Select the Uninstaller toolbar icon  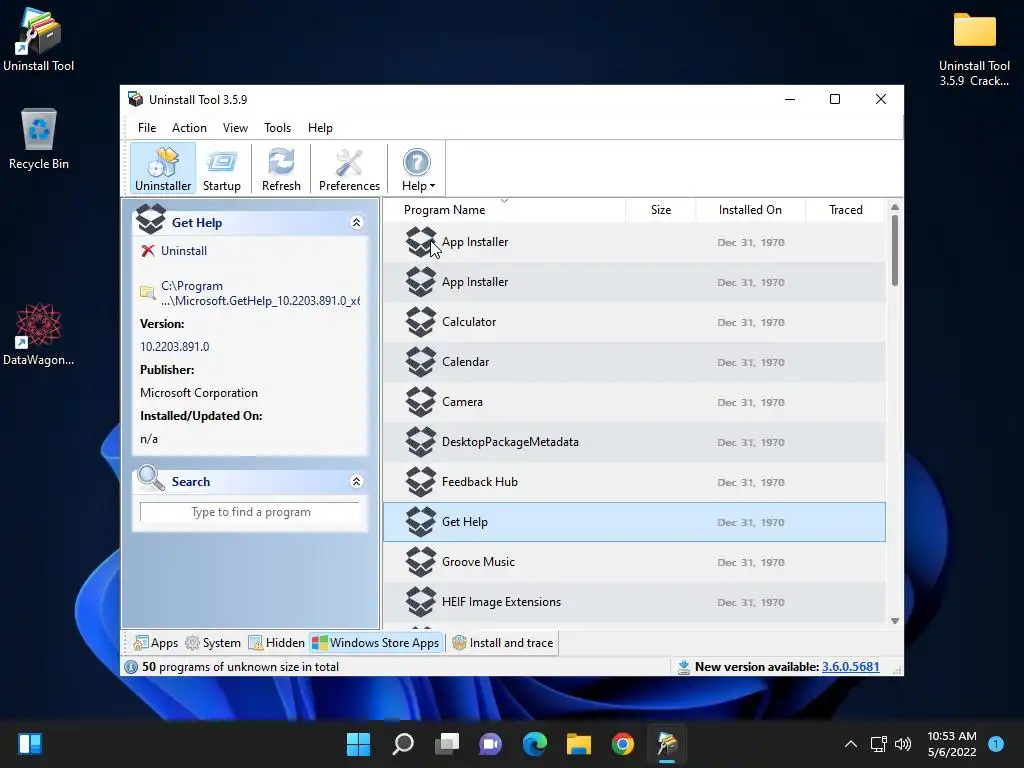[163, 168]
